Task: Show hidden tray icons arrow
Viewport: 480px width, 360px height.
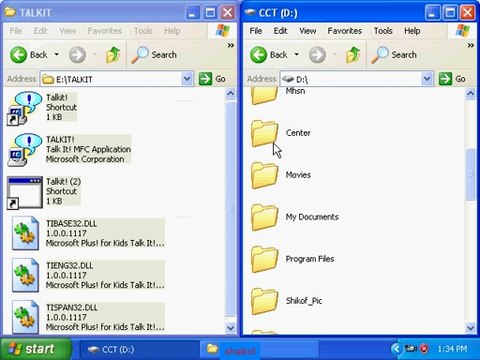Action: pos(396,349)
